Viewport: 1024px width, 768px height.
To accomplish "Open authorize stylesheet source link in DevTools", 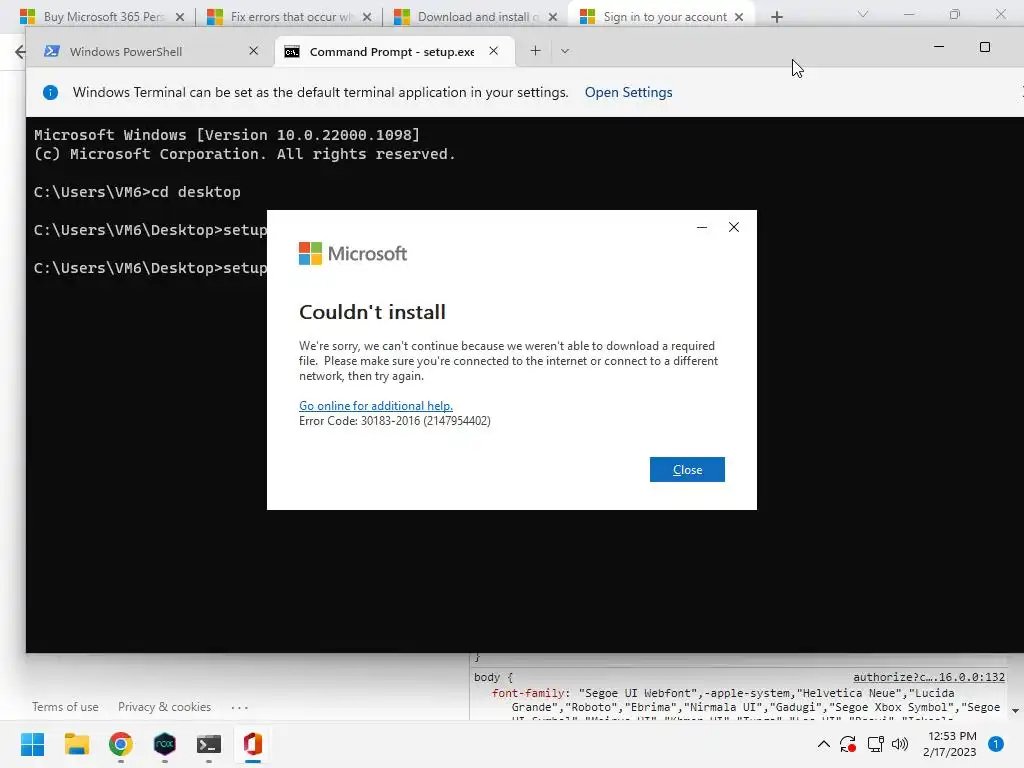I will (x=929, y=677).
